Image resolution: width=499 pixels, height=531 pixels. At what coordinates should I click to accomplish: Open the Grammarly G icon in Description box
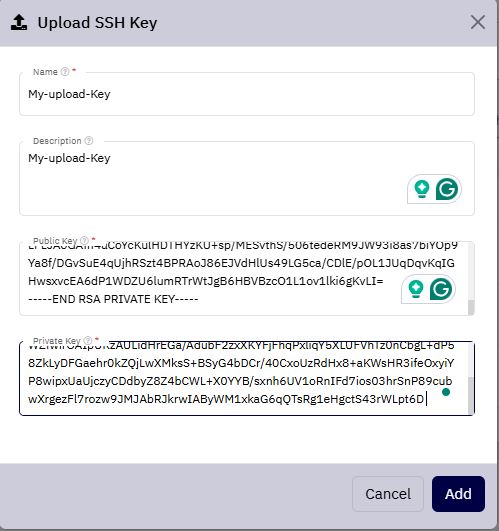[447, 189]
